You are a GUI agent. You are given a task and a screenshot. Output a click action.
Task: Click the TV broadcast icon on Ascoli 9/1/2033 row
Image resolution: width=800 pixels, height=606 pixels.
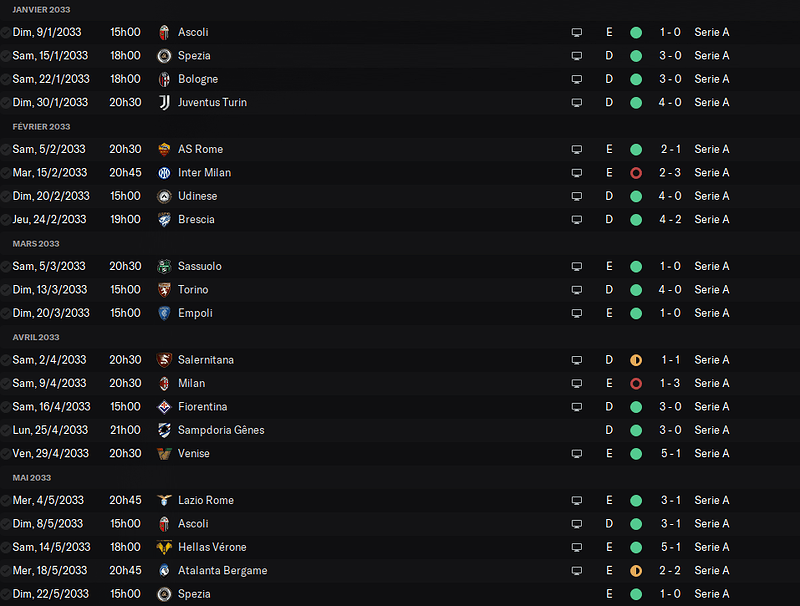click(577, 33)
